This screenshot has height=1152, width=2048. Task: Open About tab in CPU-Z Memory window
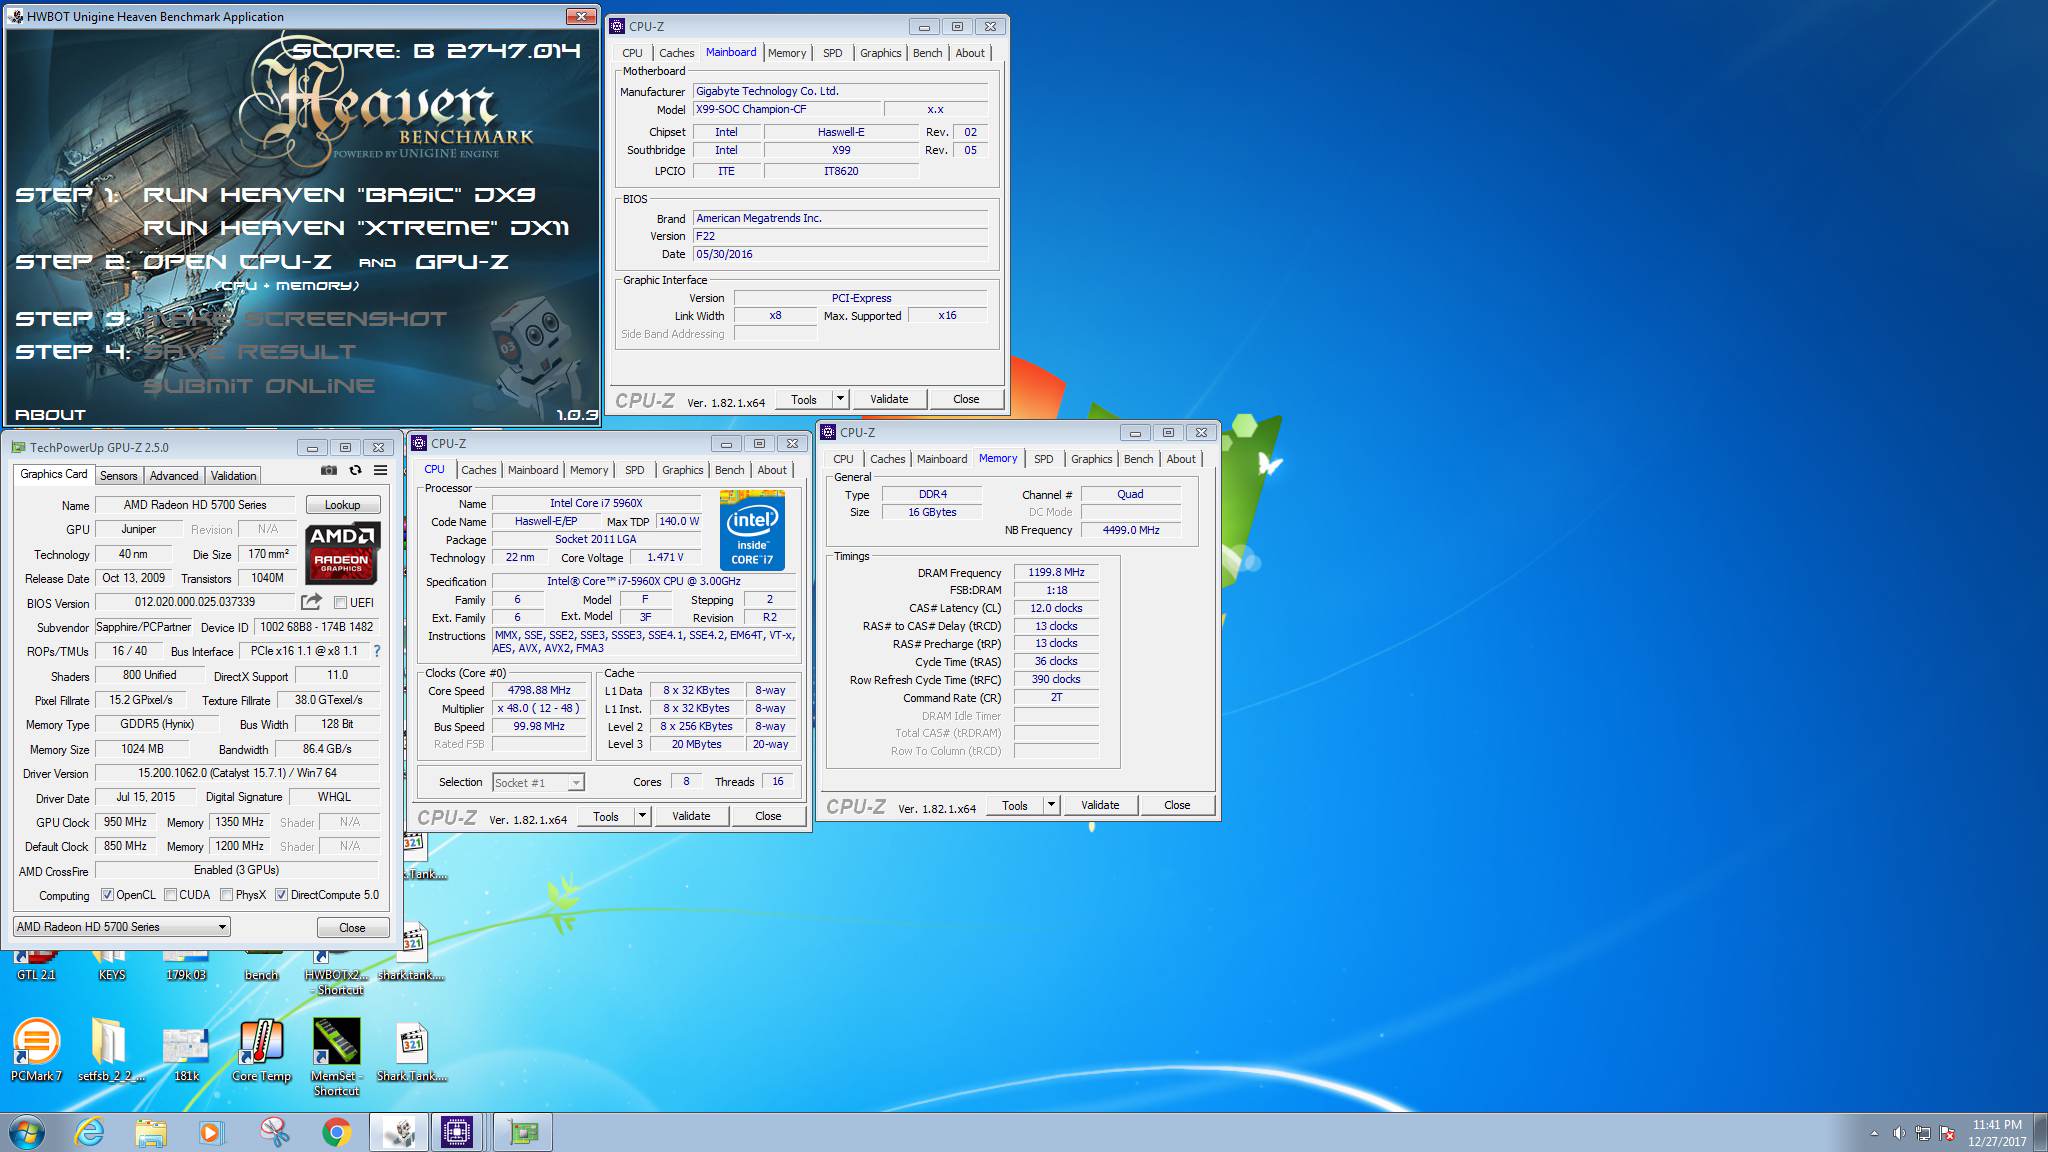[x=1180, y=459]
